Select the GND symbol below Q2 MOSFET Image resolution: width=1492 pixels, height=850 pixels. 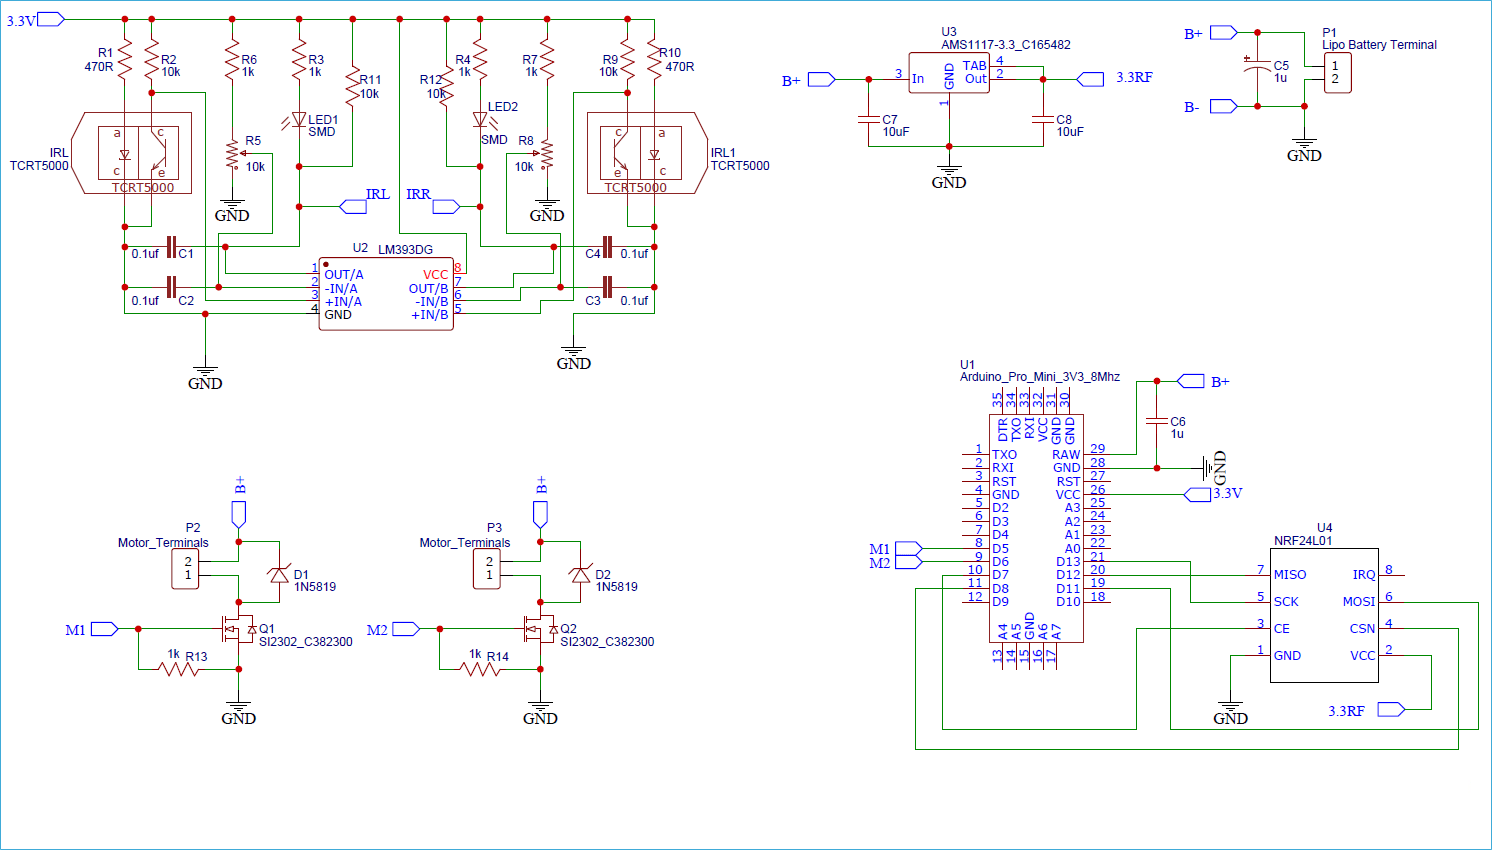541,711
